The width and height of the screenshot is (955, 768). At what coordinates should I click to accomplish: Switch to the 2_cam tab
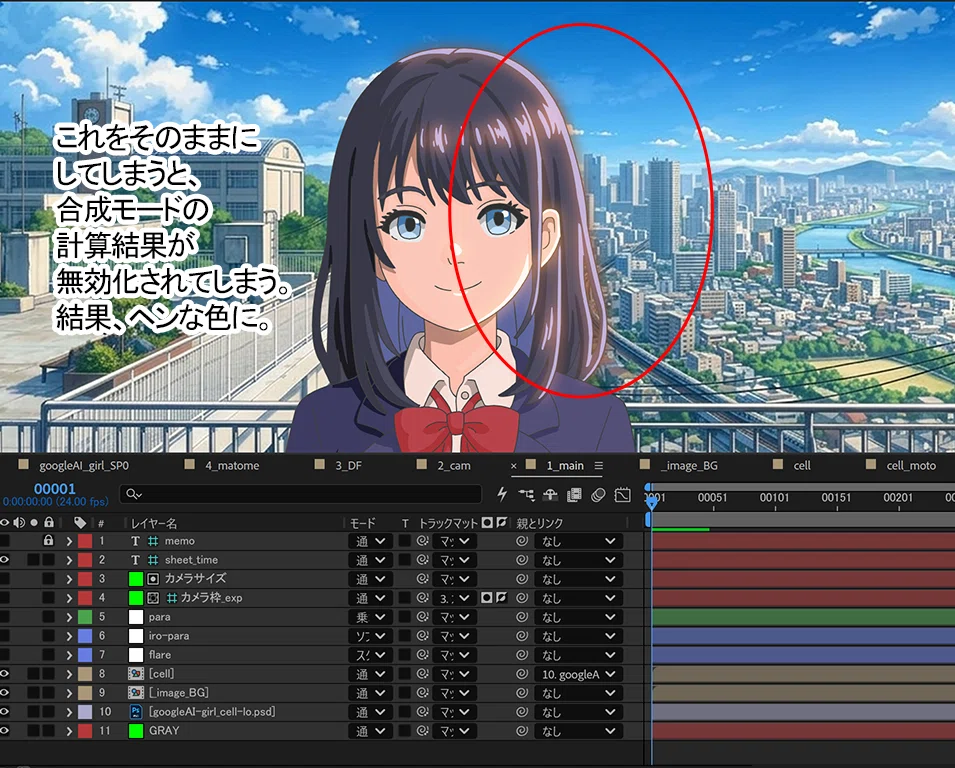pos(454,466)
